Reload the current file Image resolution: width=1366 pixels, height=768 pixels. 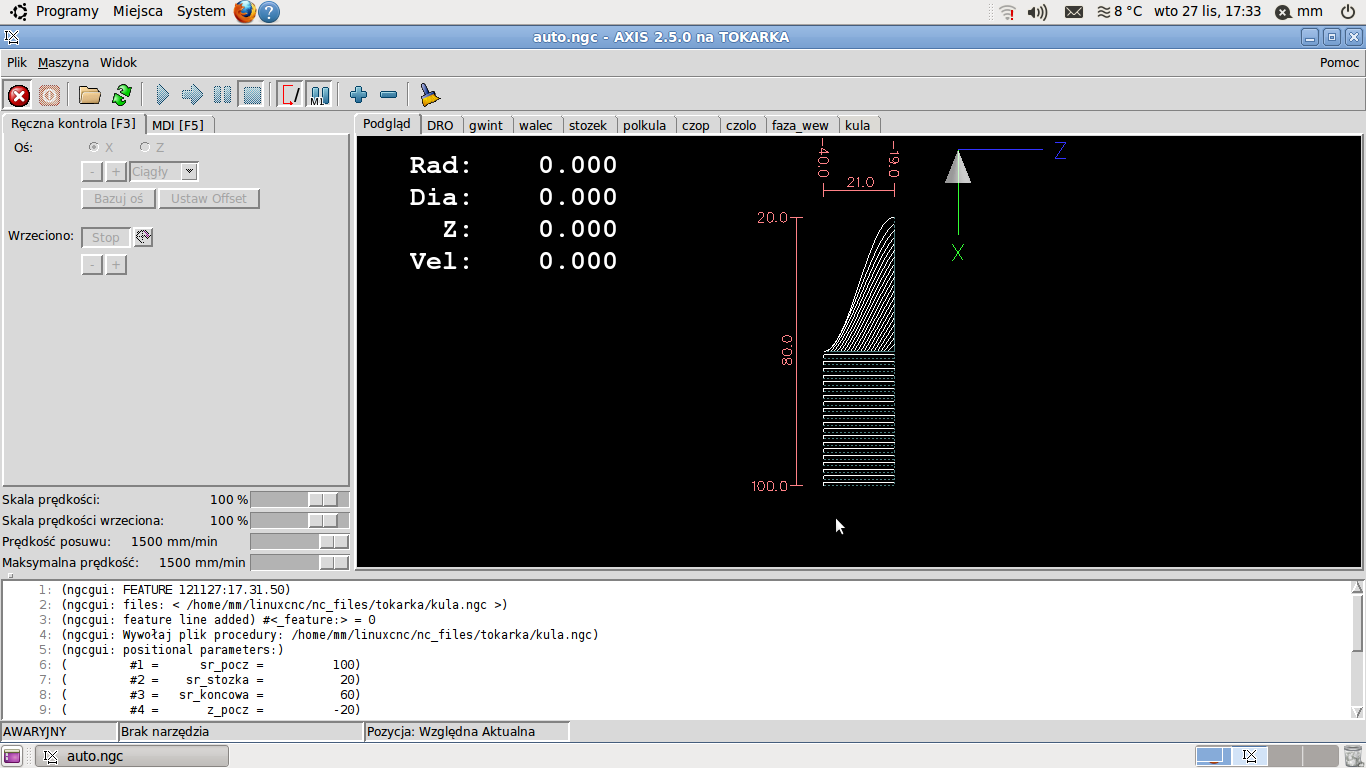point(122,95)
